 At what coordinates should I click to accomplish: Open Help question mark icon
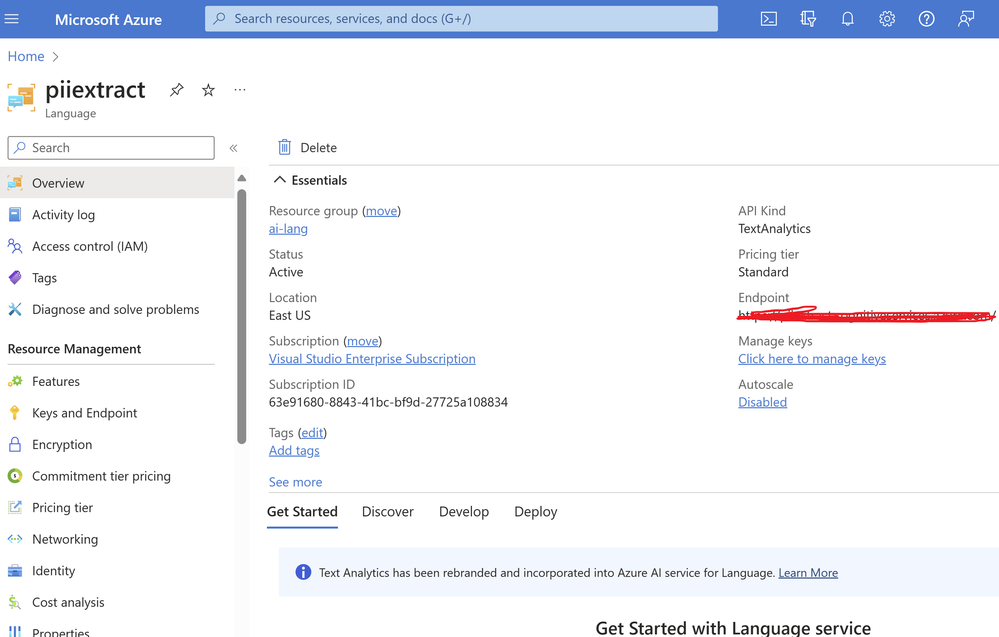pos(926,19)
